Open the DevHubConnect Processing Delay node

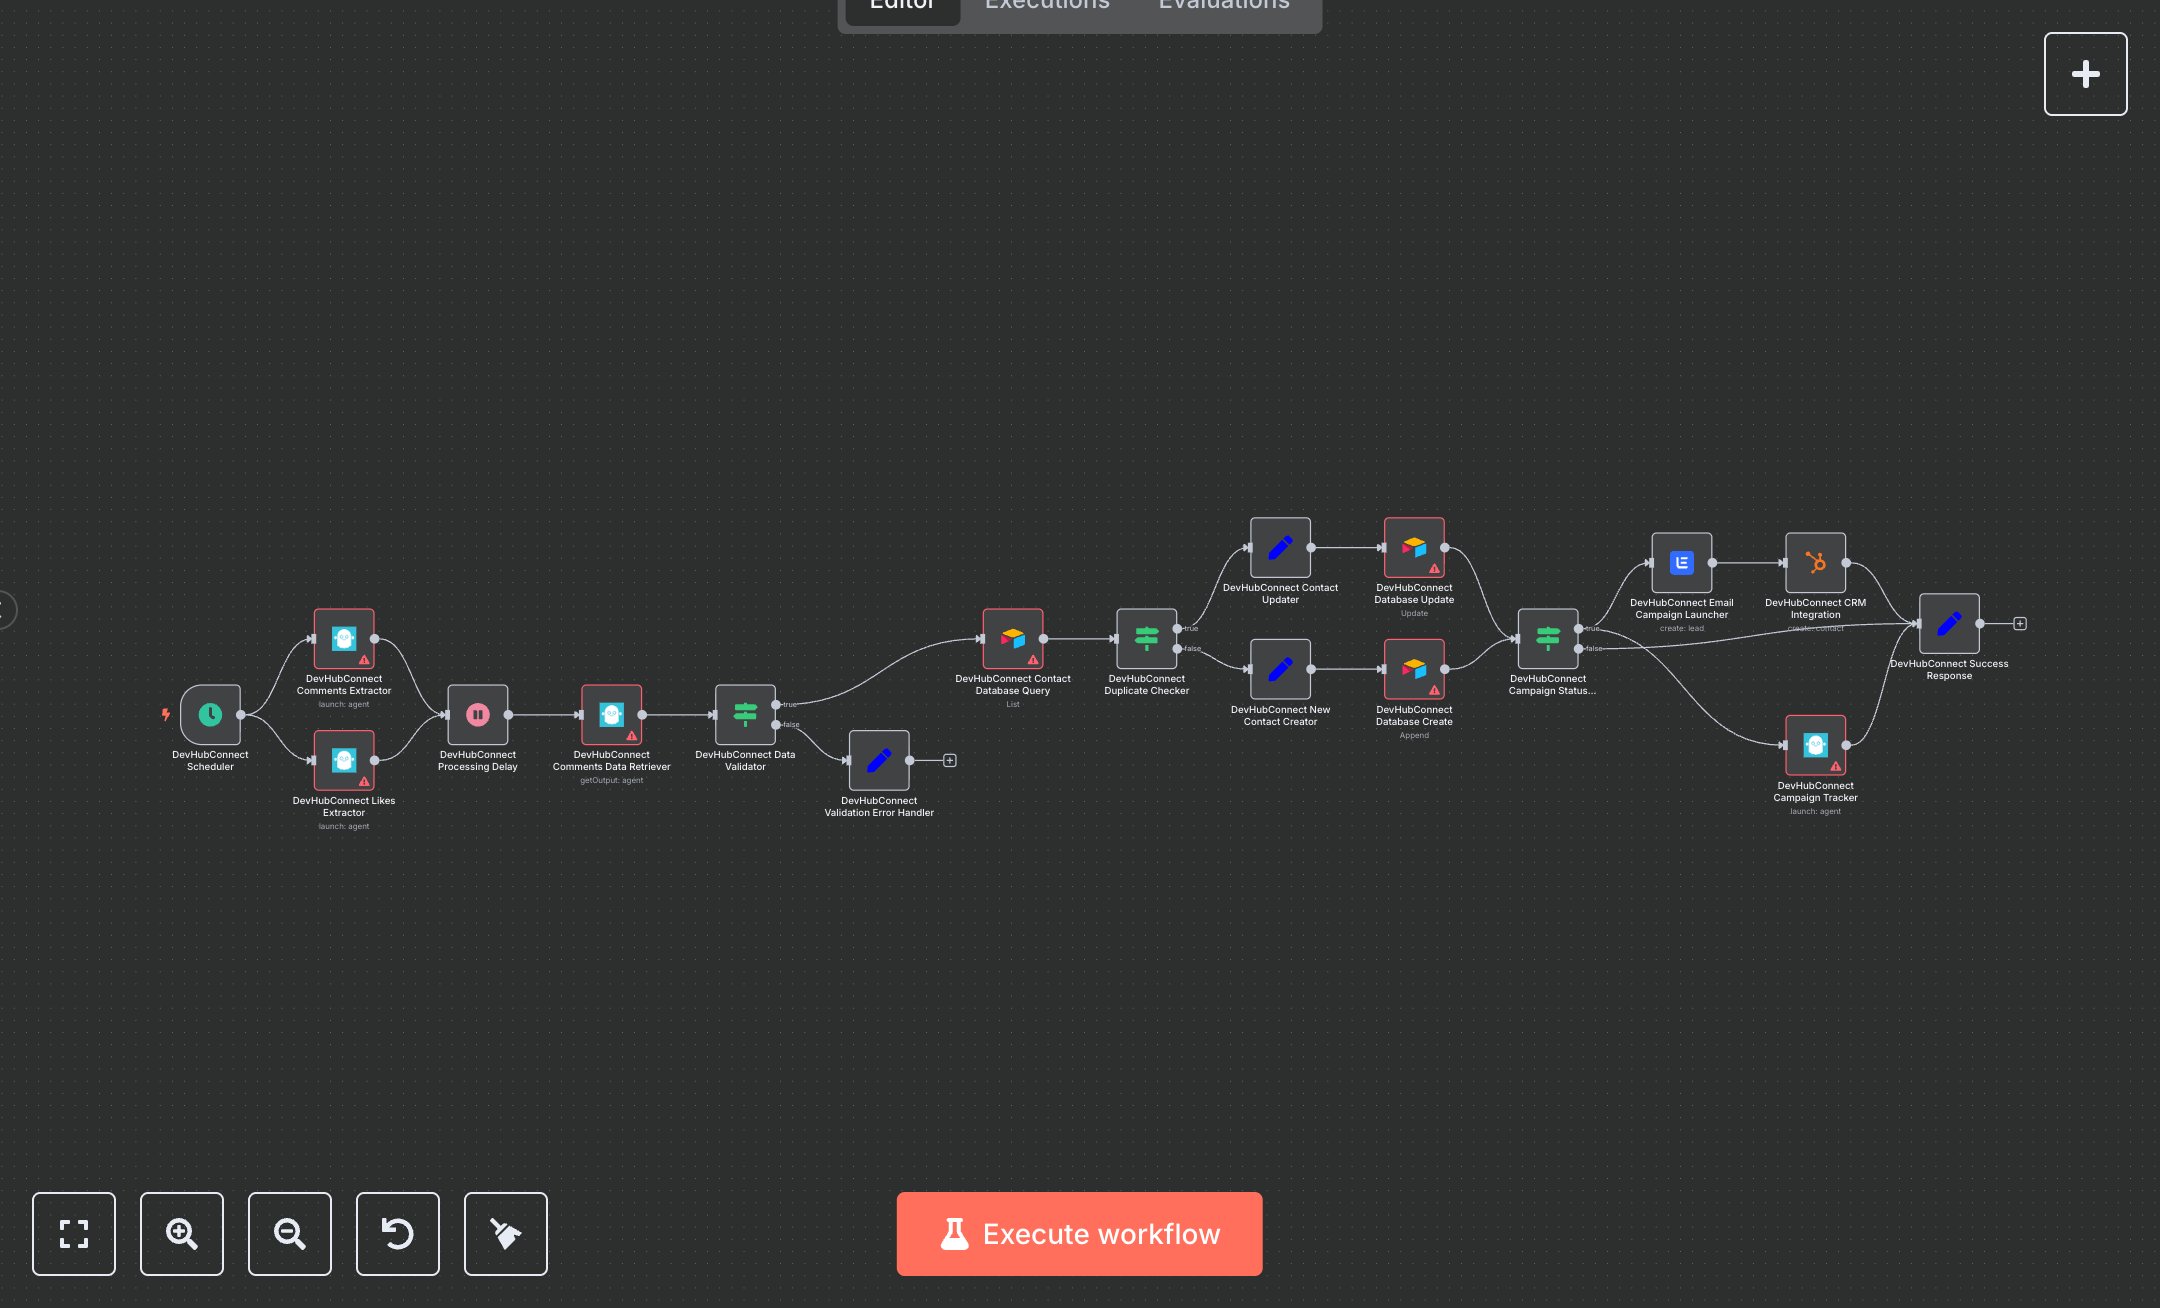[478, 714]
